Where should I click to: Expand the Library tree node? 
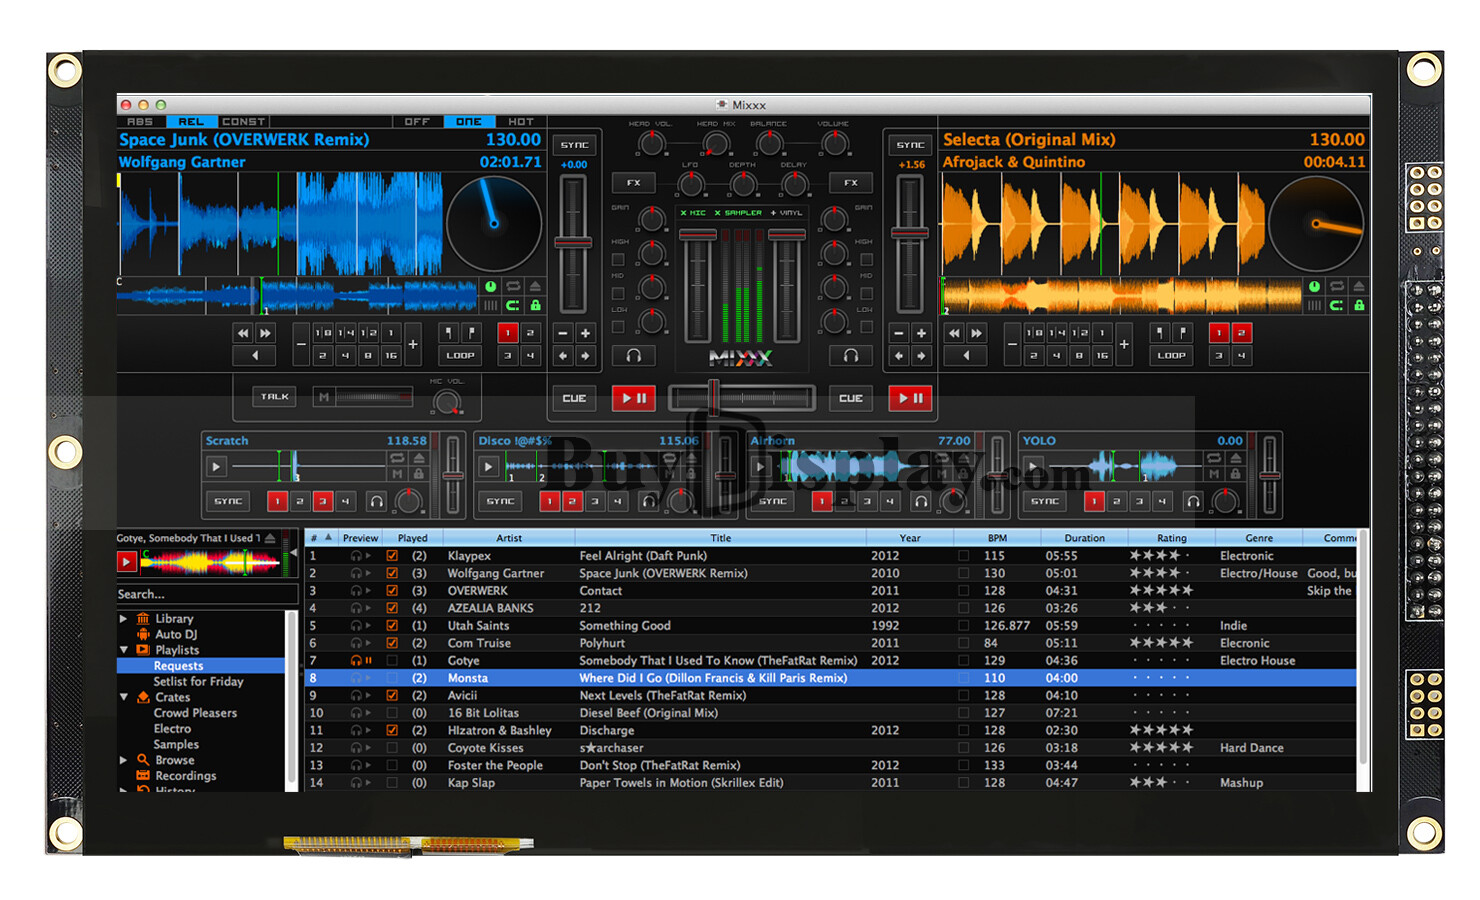[x=124, y=618]
